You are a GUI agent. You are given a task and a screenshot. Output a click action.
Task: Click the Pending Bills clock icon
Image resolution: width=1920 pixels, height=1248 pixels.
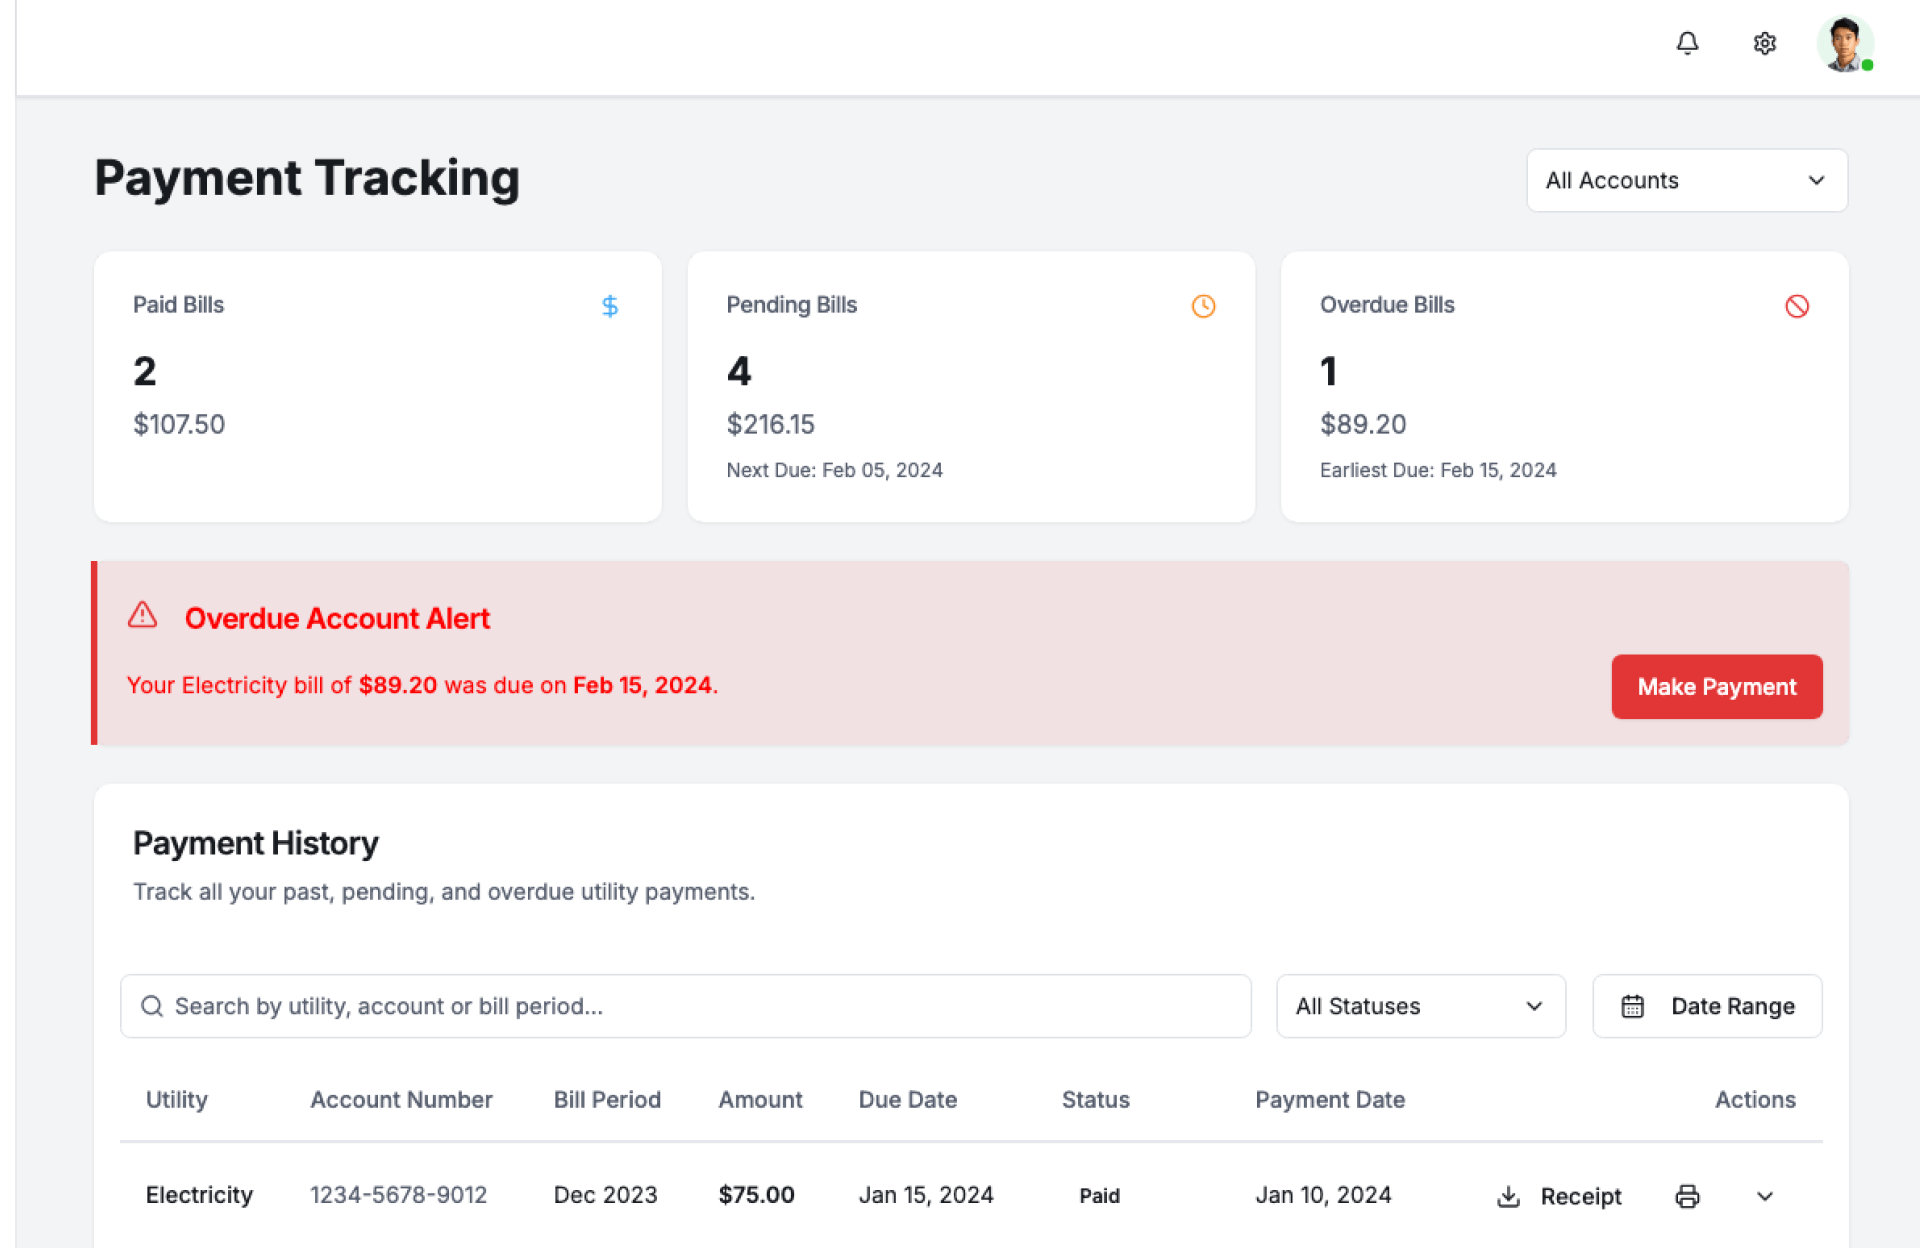(x=1203, y=306)
